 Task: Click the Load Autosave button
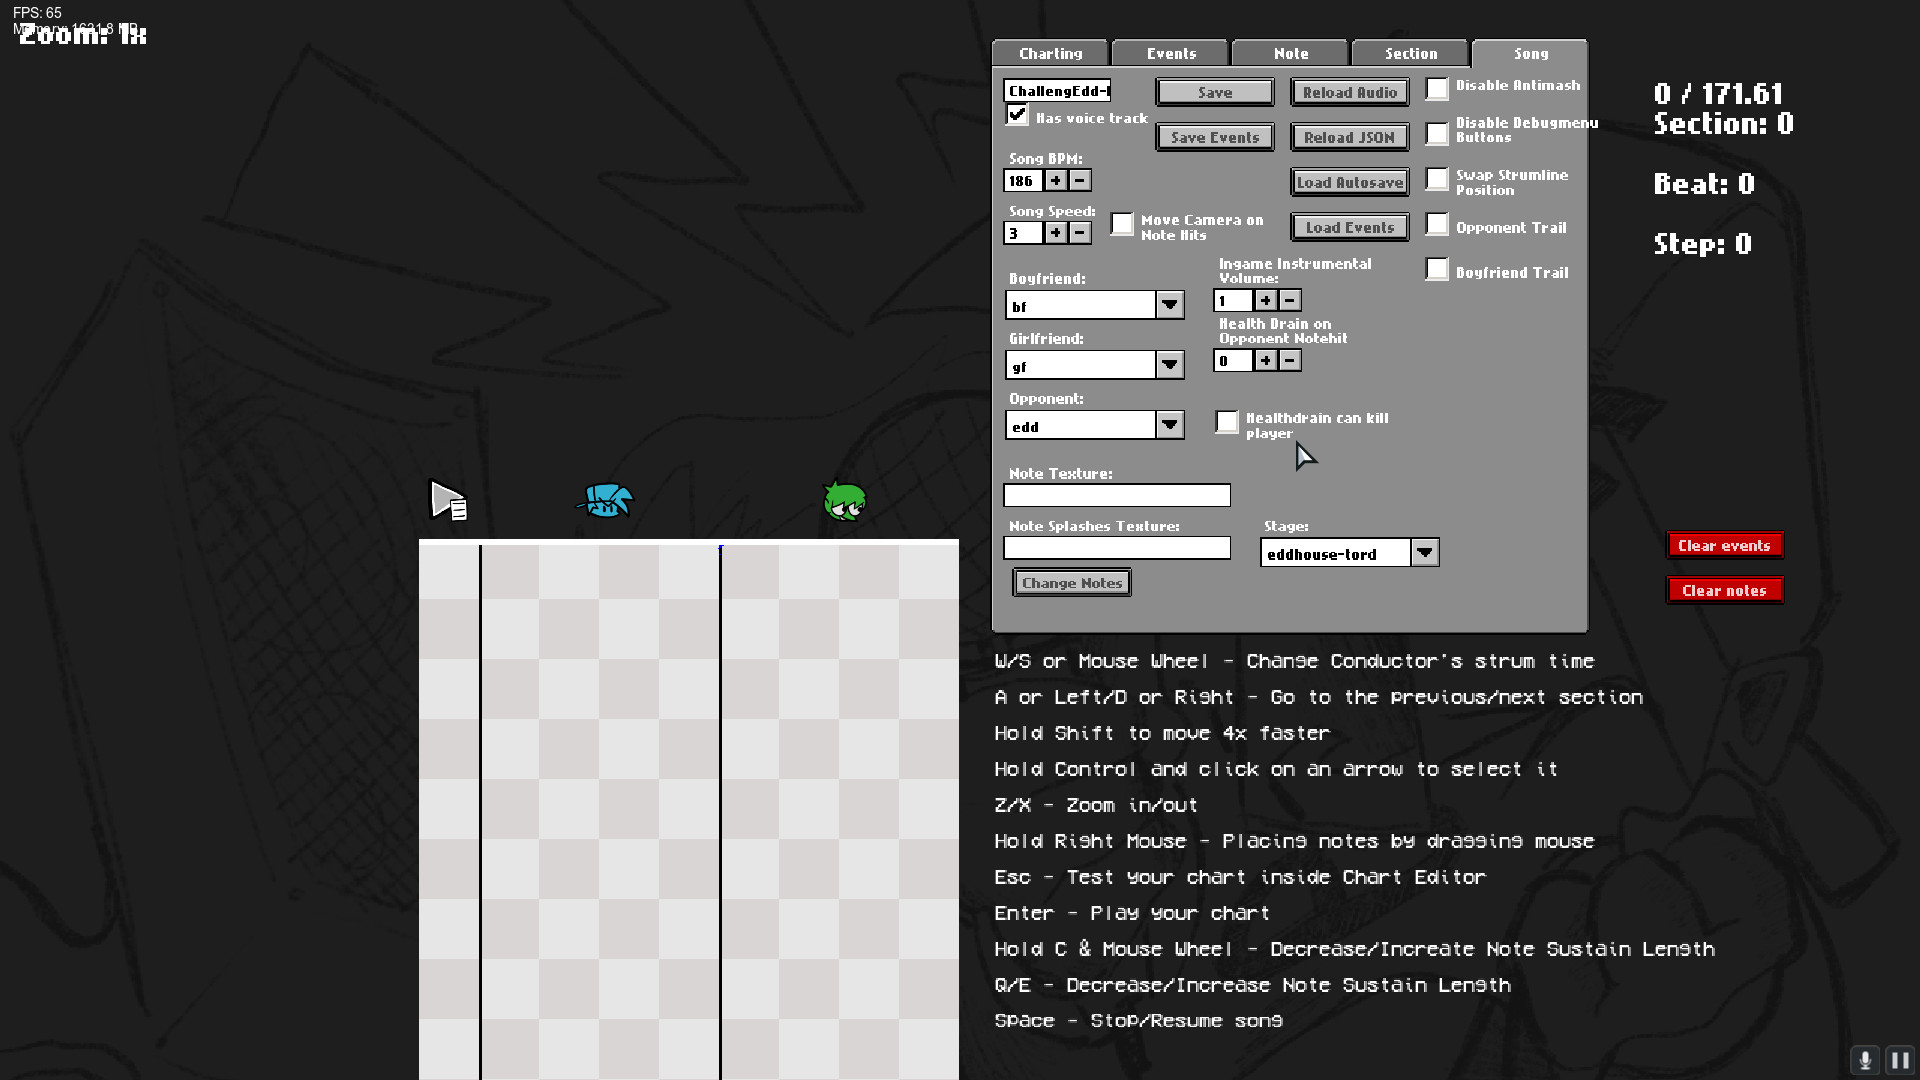(x=1350, y=182)
